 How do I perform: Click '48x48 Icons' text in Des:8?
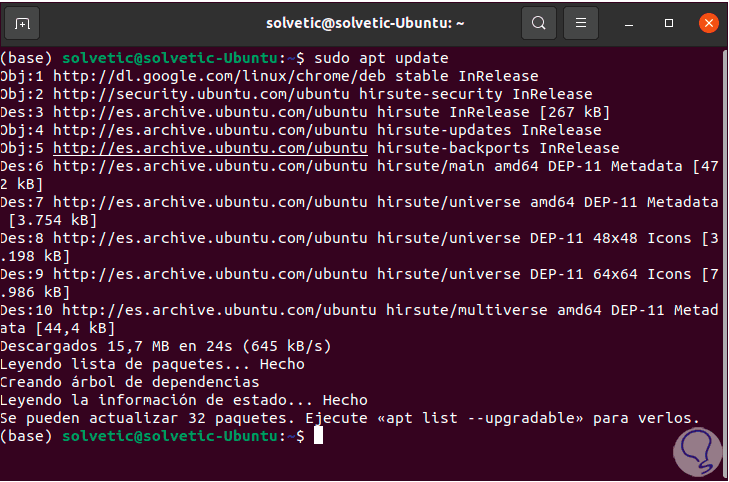click(642, 238)
